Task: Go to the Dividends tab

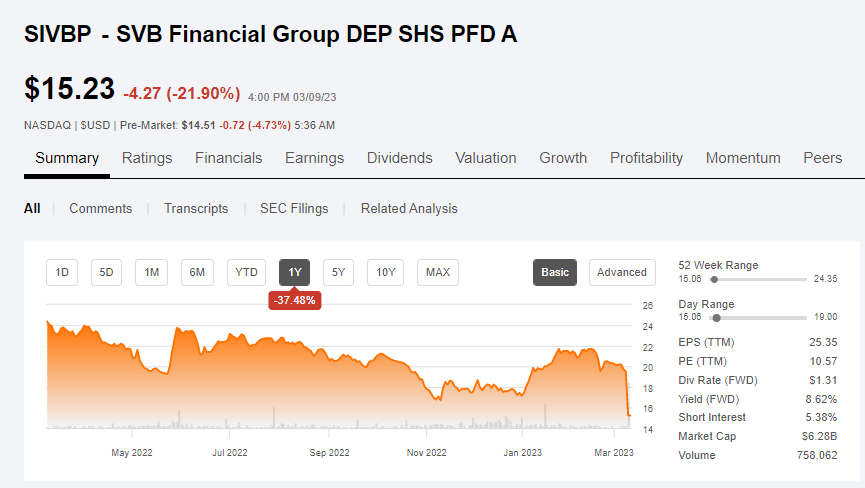Action: pos(399,158)
